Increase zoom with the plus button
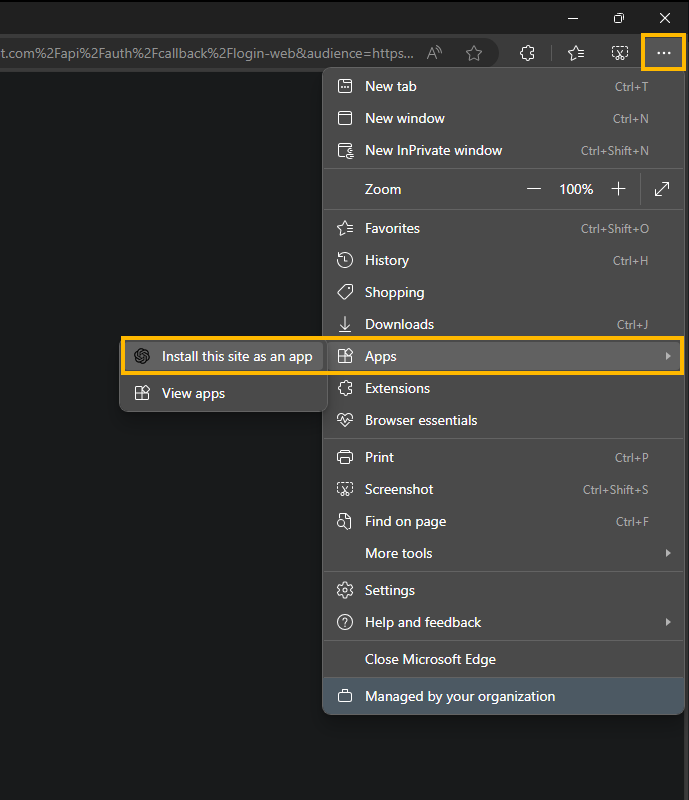The width and height of the screenshot is (689, 800). pos(619,189)
